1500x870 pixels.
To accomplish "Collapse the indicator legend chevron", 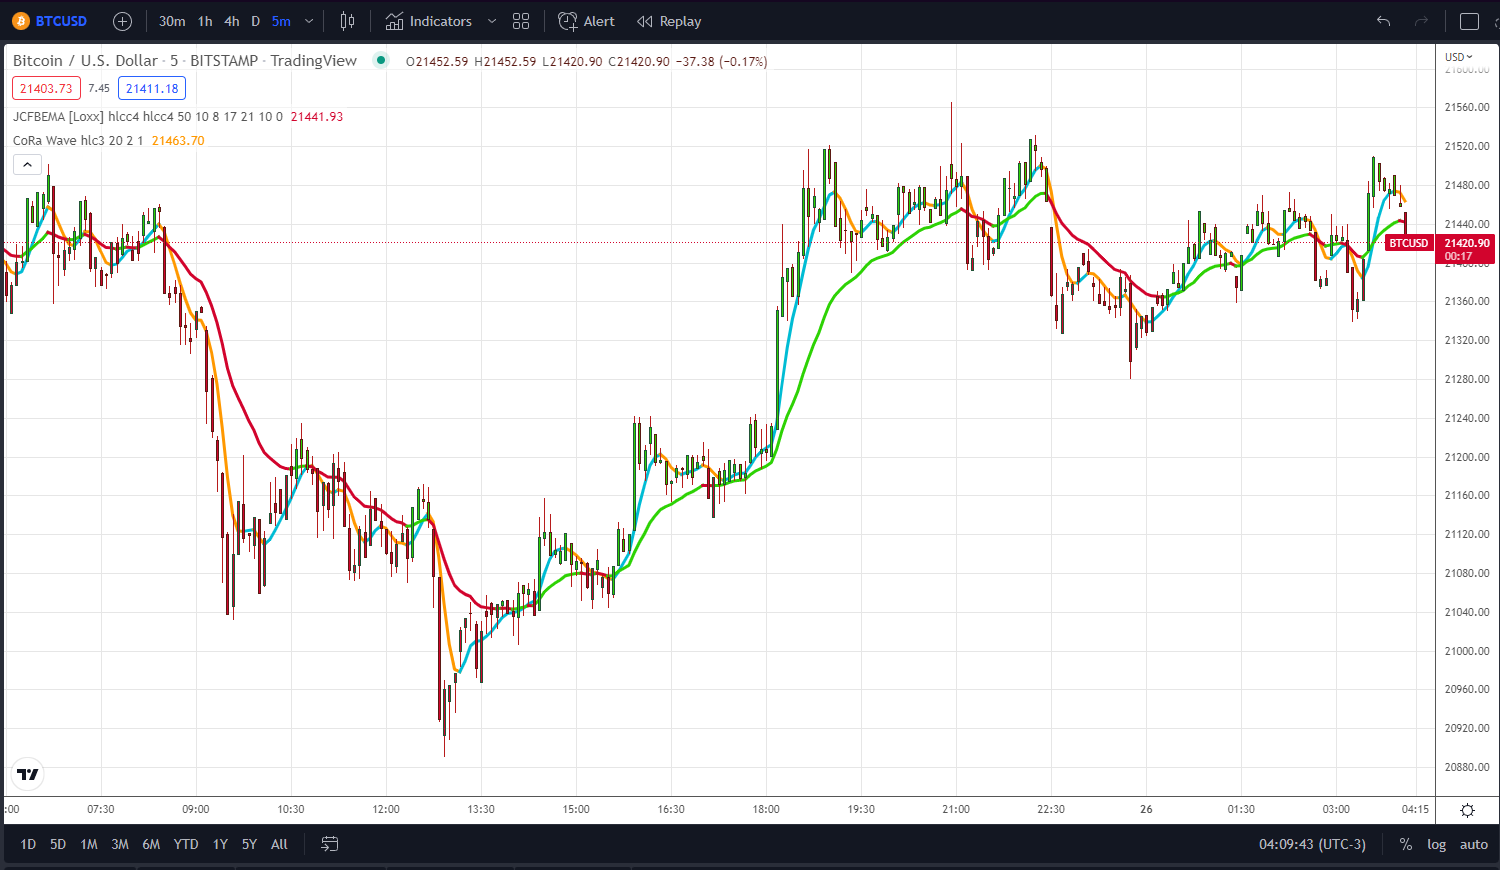I will pos(27,165).
